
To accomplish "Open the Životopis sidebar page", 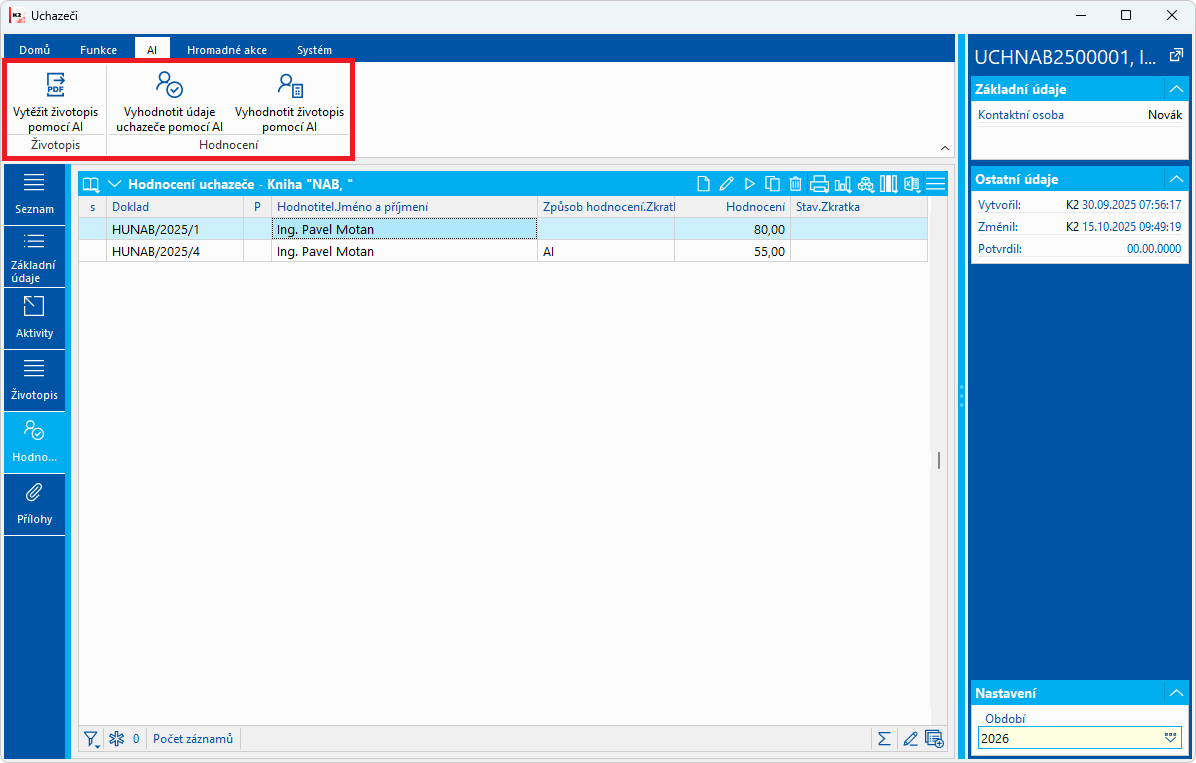I will (34, 381).
